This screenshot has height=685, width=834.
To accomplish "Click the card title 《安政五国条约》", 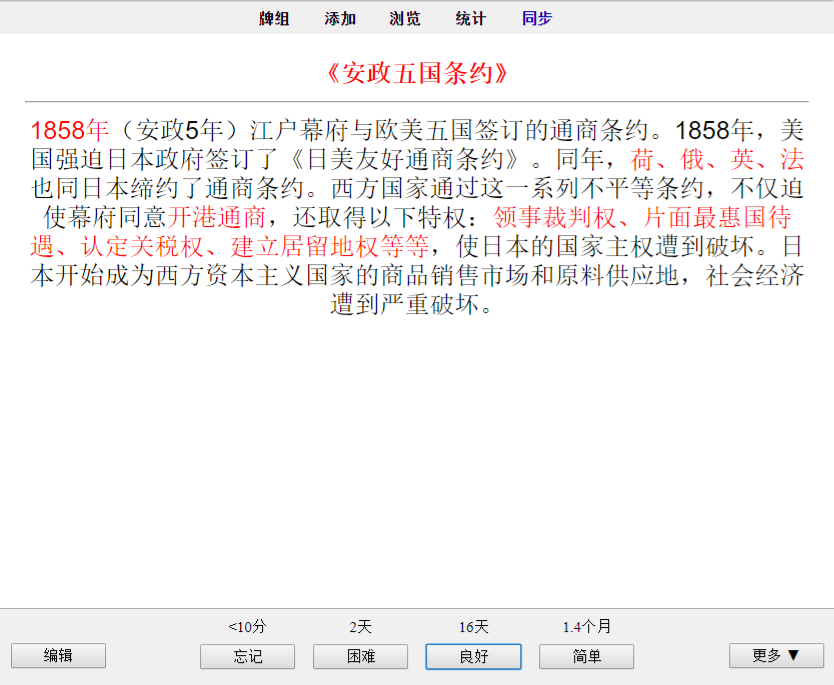I will pos(417,73).
